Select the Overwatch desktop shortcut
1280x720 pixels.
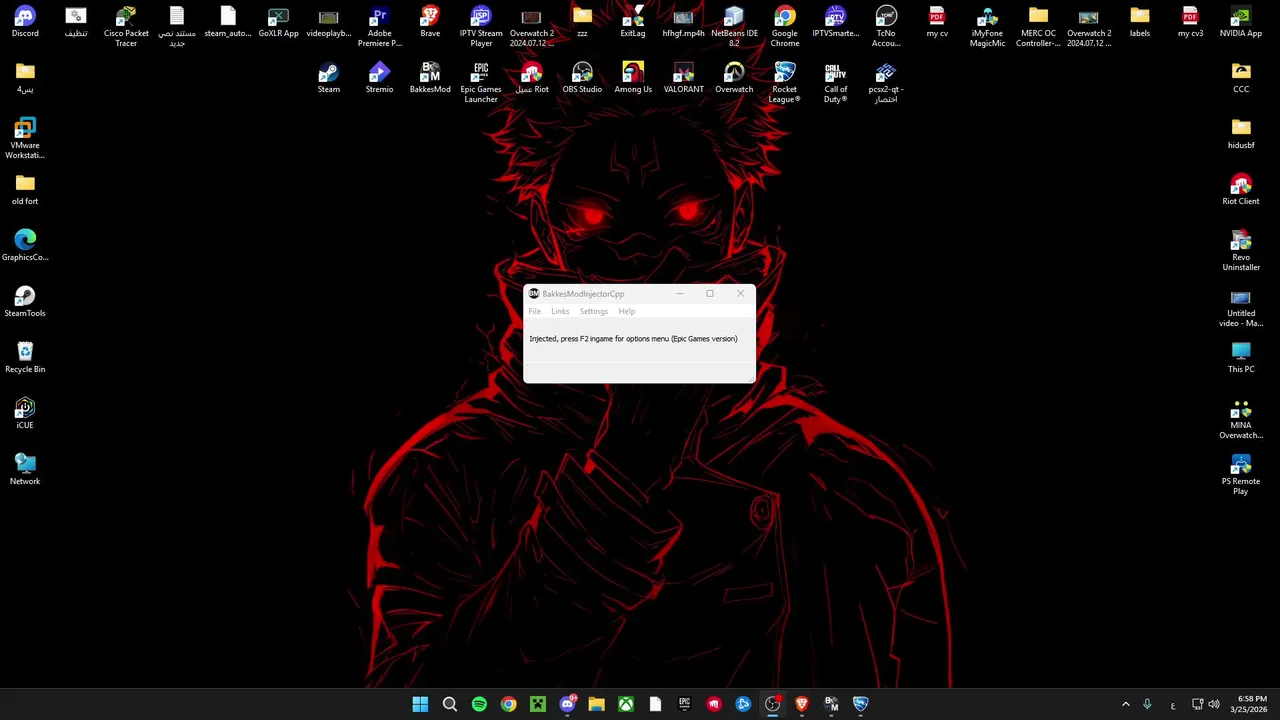pyautogui.click(x=734, y=78)
